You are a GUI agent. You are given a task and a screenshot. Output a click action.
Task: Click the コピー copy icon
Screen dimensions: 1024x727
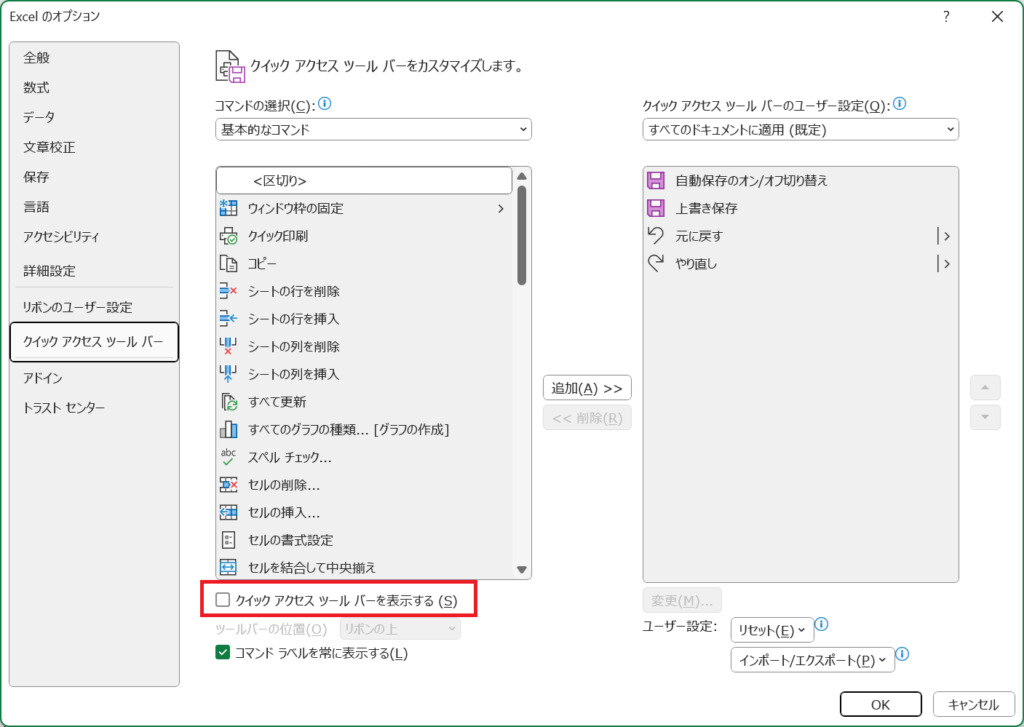tap(228, 263)
